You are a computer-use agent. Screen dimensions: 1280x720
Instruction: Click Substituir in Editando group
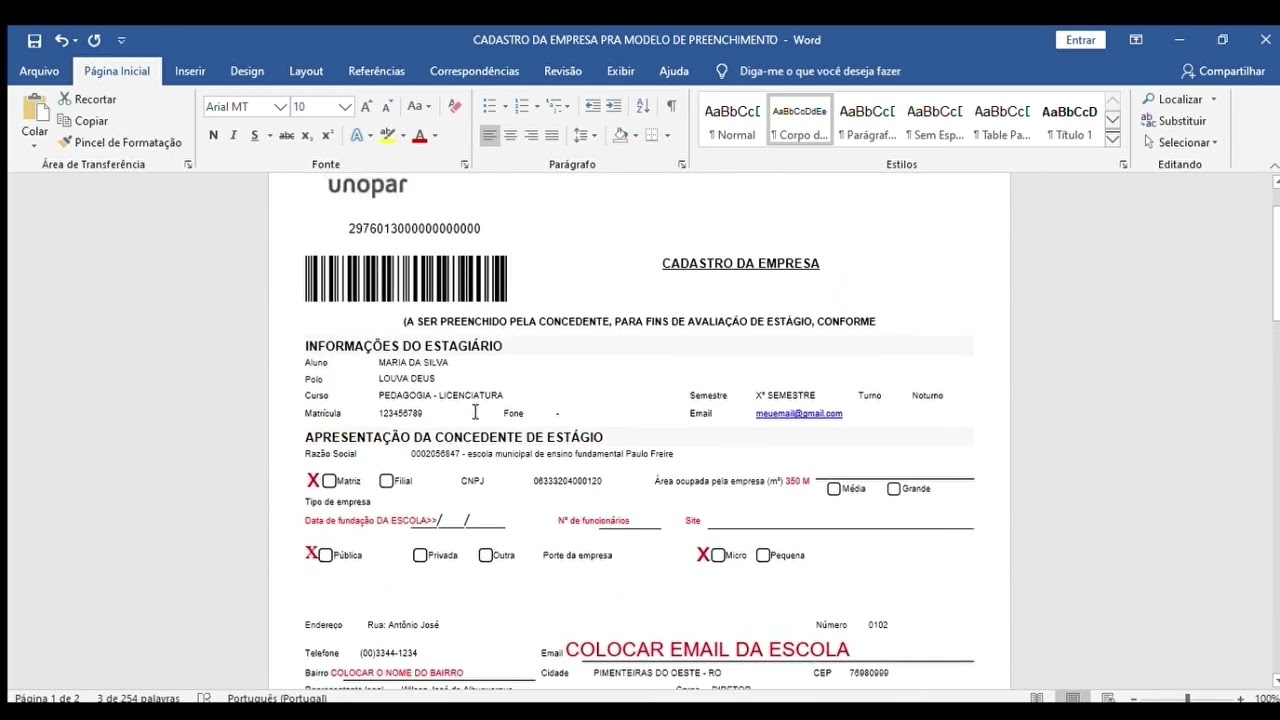coord(1174,121)
